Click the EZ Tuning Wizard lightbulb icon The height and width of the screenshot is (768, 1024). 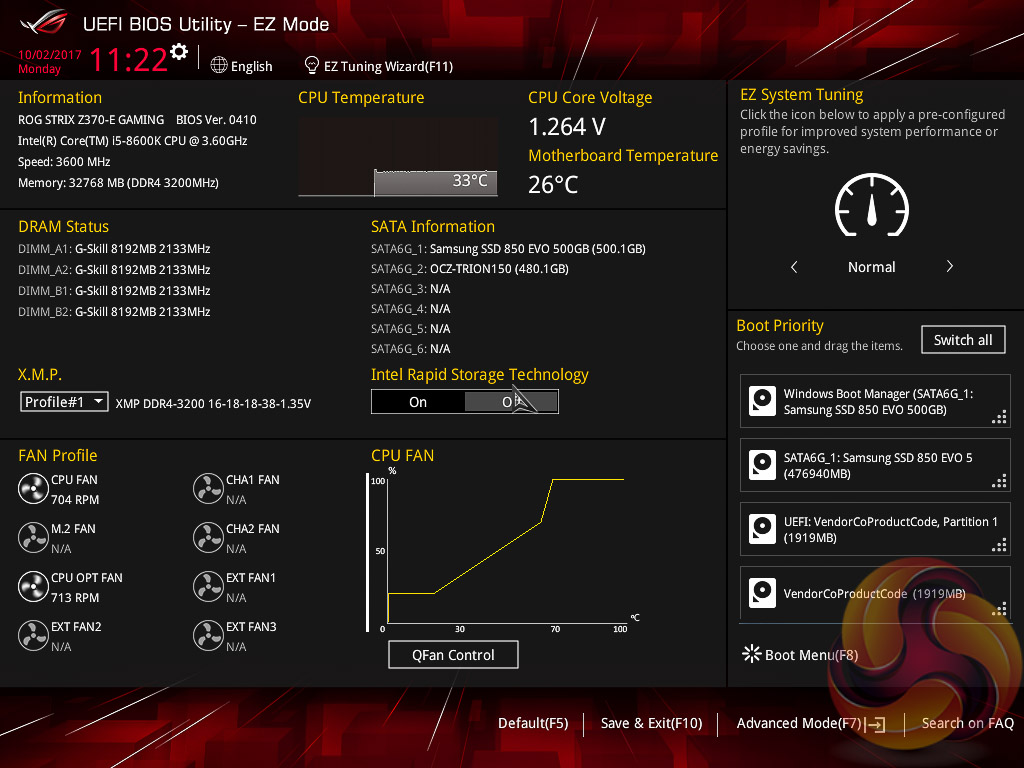click(312, 65)
